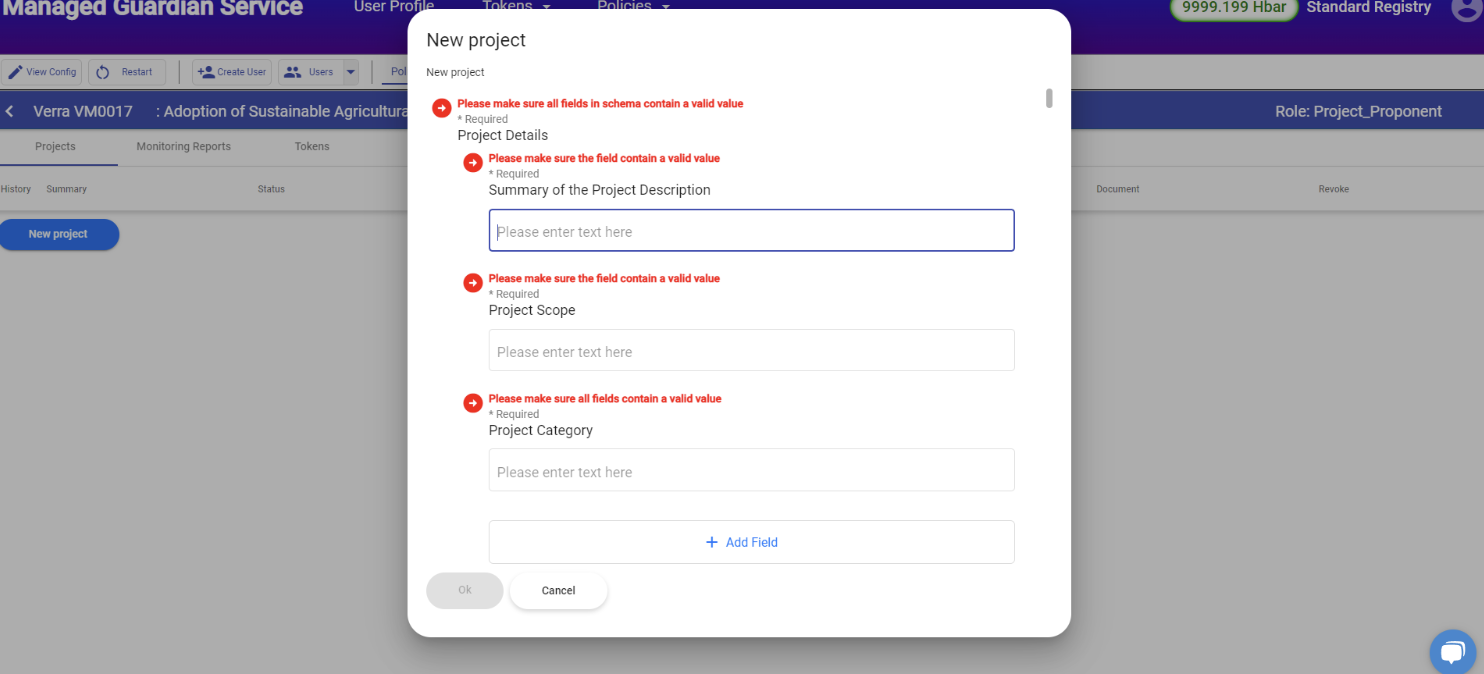
Task: Click the back chevron beside Verra VM0017
Action: click(10, 111)
